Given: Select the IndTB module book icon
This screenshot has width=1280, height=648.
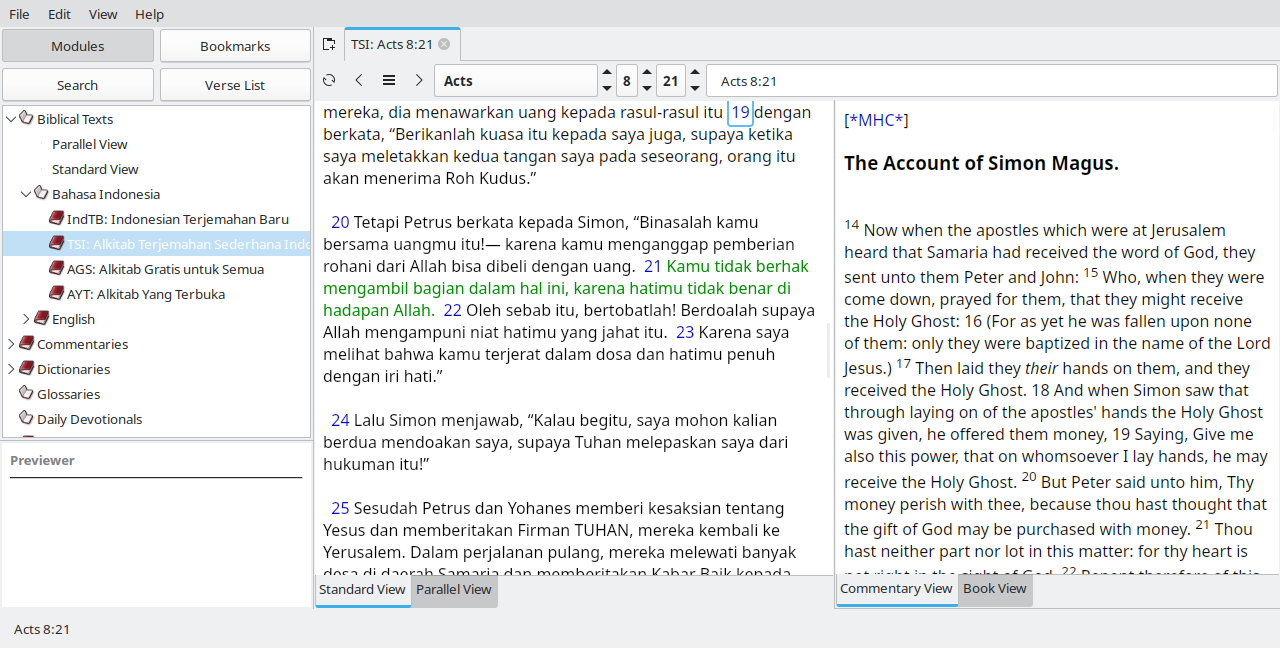Looking at the screenshot, I should click(x=57, y=219).
